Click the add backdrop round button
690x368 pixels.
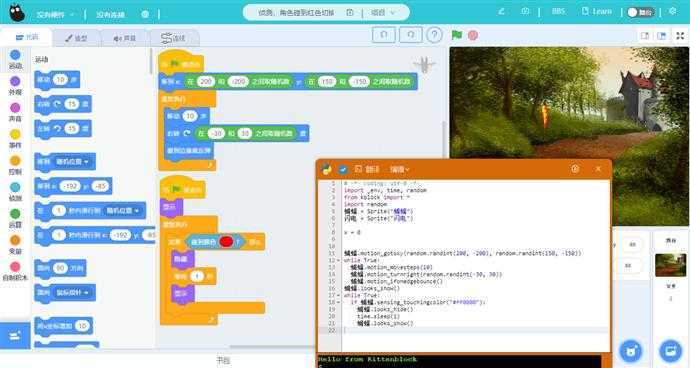(x=670, y=351)
